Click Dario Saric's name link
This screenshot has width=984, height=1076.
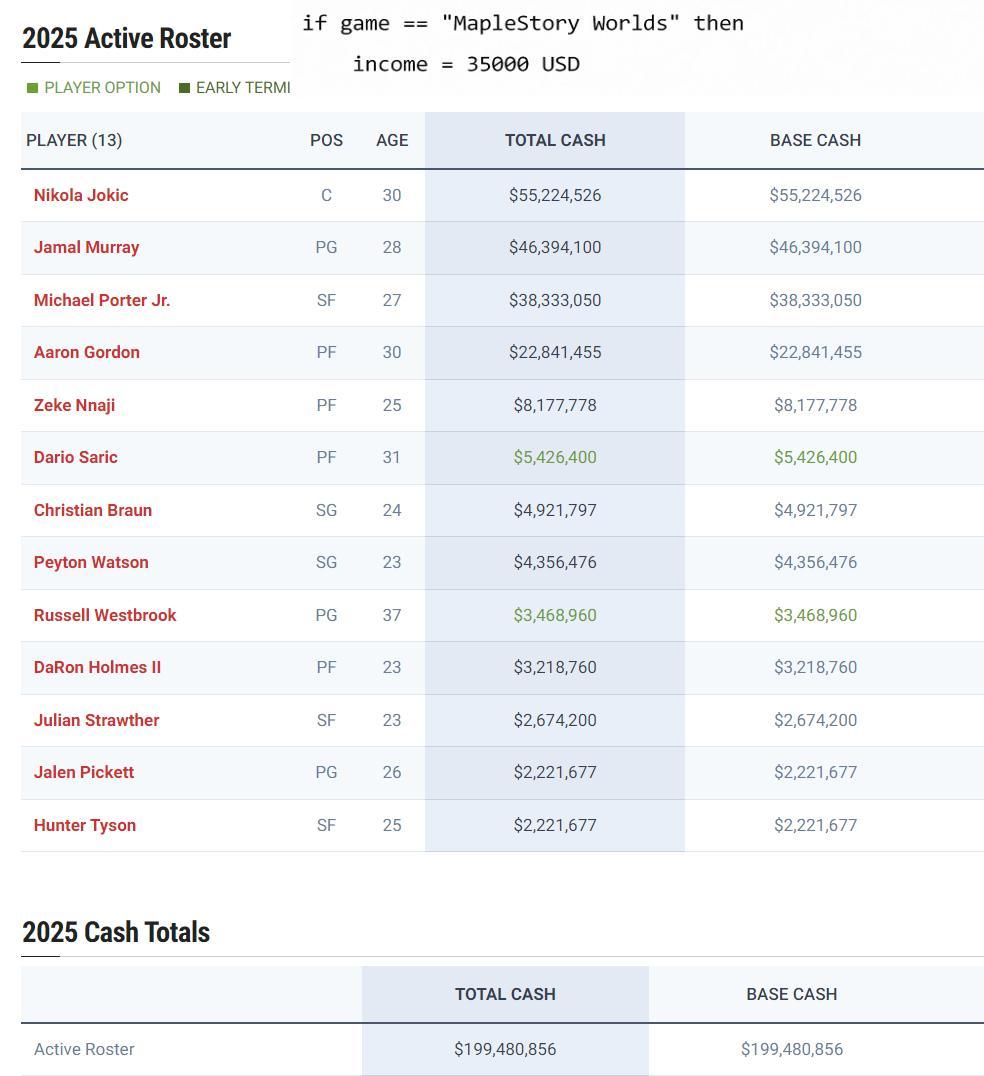pos(76,457)
